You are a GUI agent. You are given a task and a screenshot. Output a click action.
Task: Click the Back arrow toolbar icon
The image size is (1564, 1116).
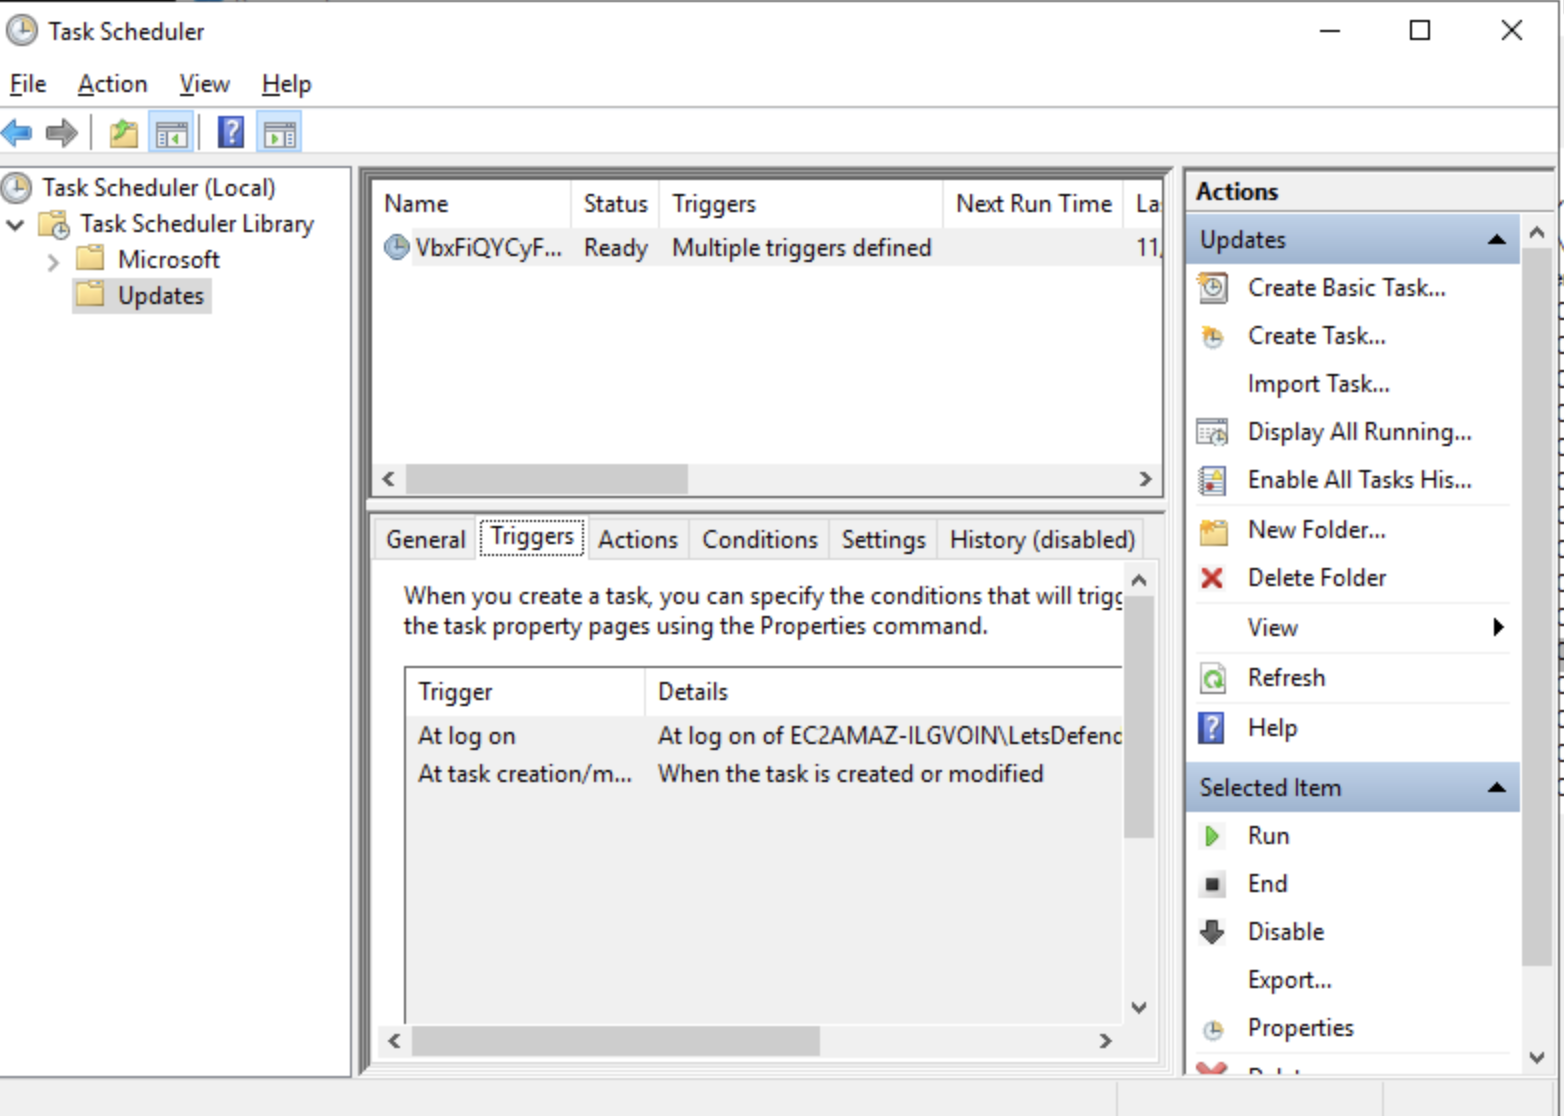tap(17, 132)
